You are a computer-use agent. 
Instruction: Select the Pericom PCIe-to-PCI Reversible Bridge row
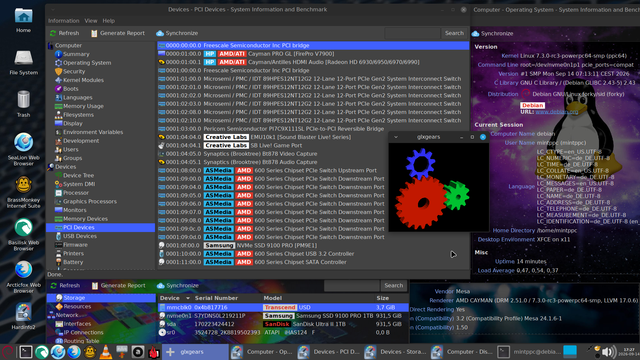[313, 129]
